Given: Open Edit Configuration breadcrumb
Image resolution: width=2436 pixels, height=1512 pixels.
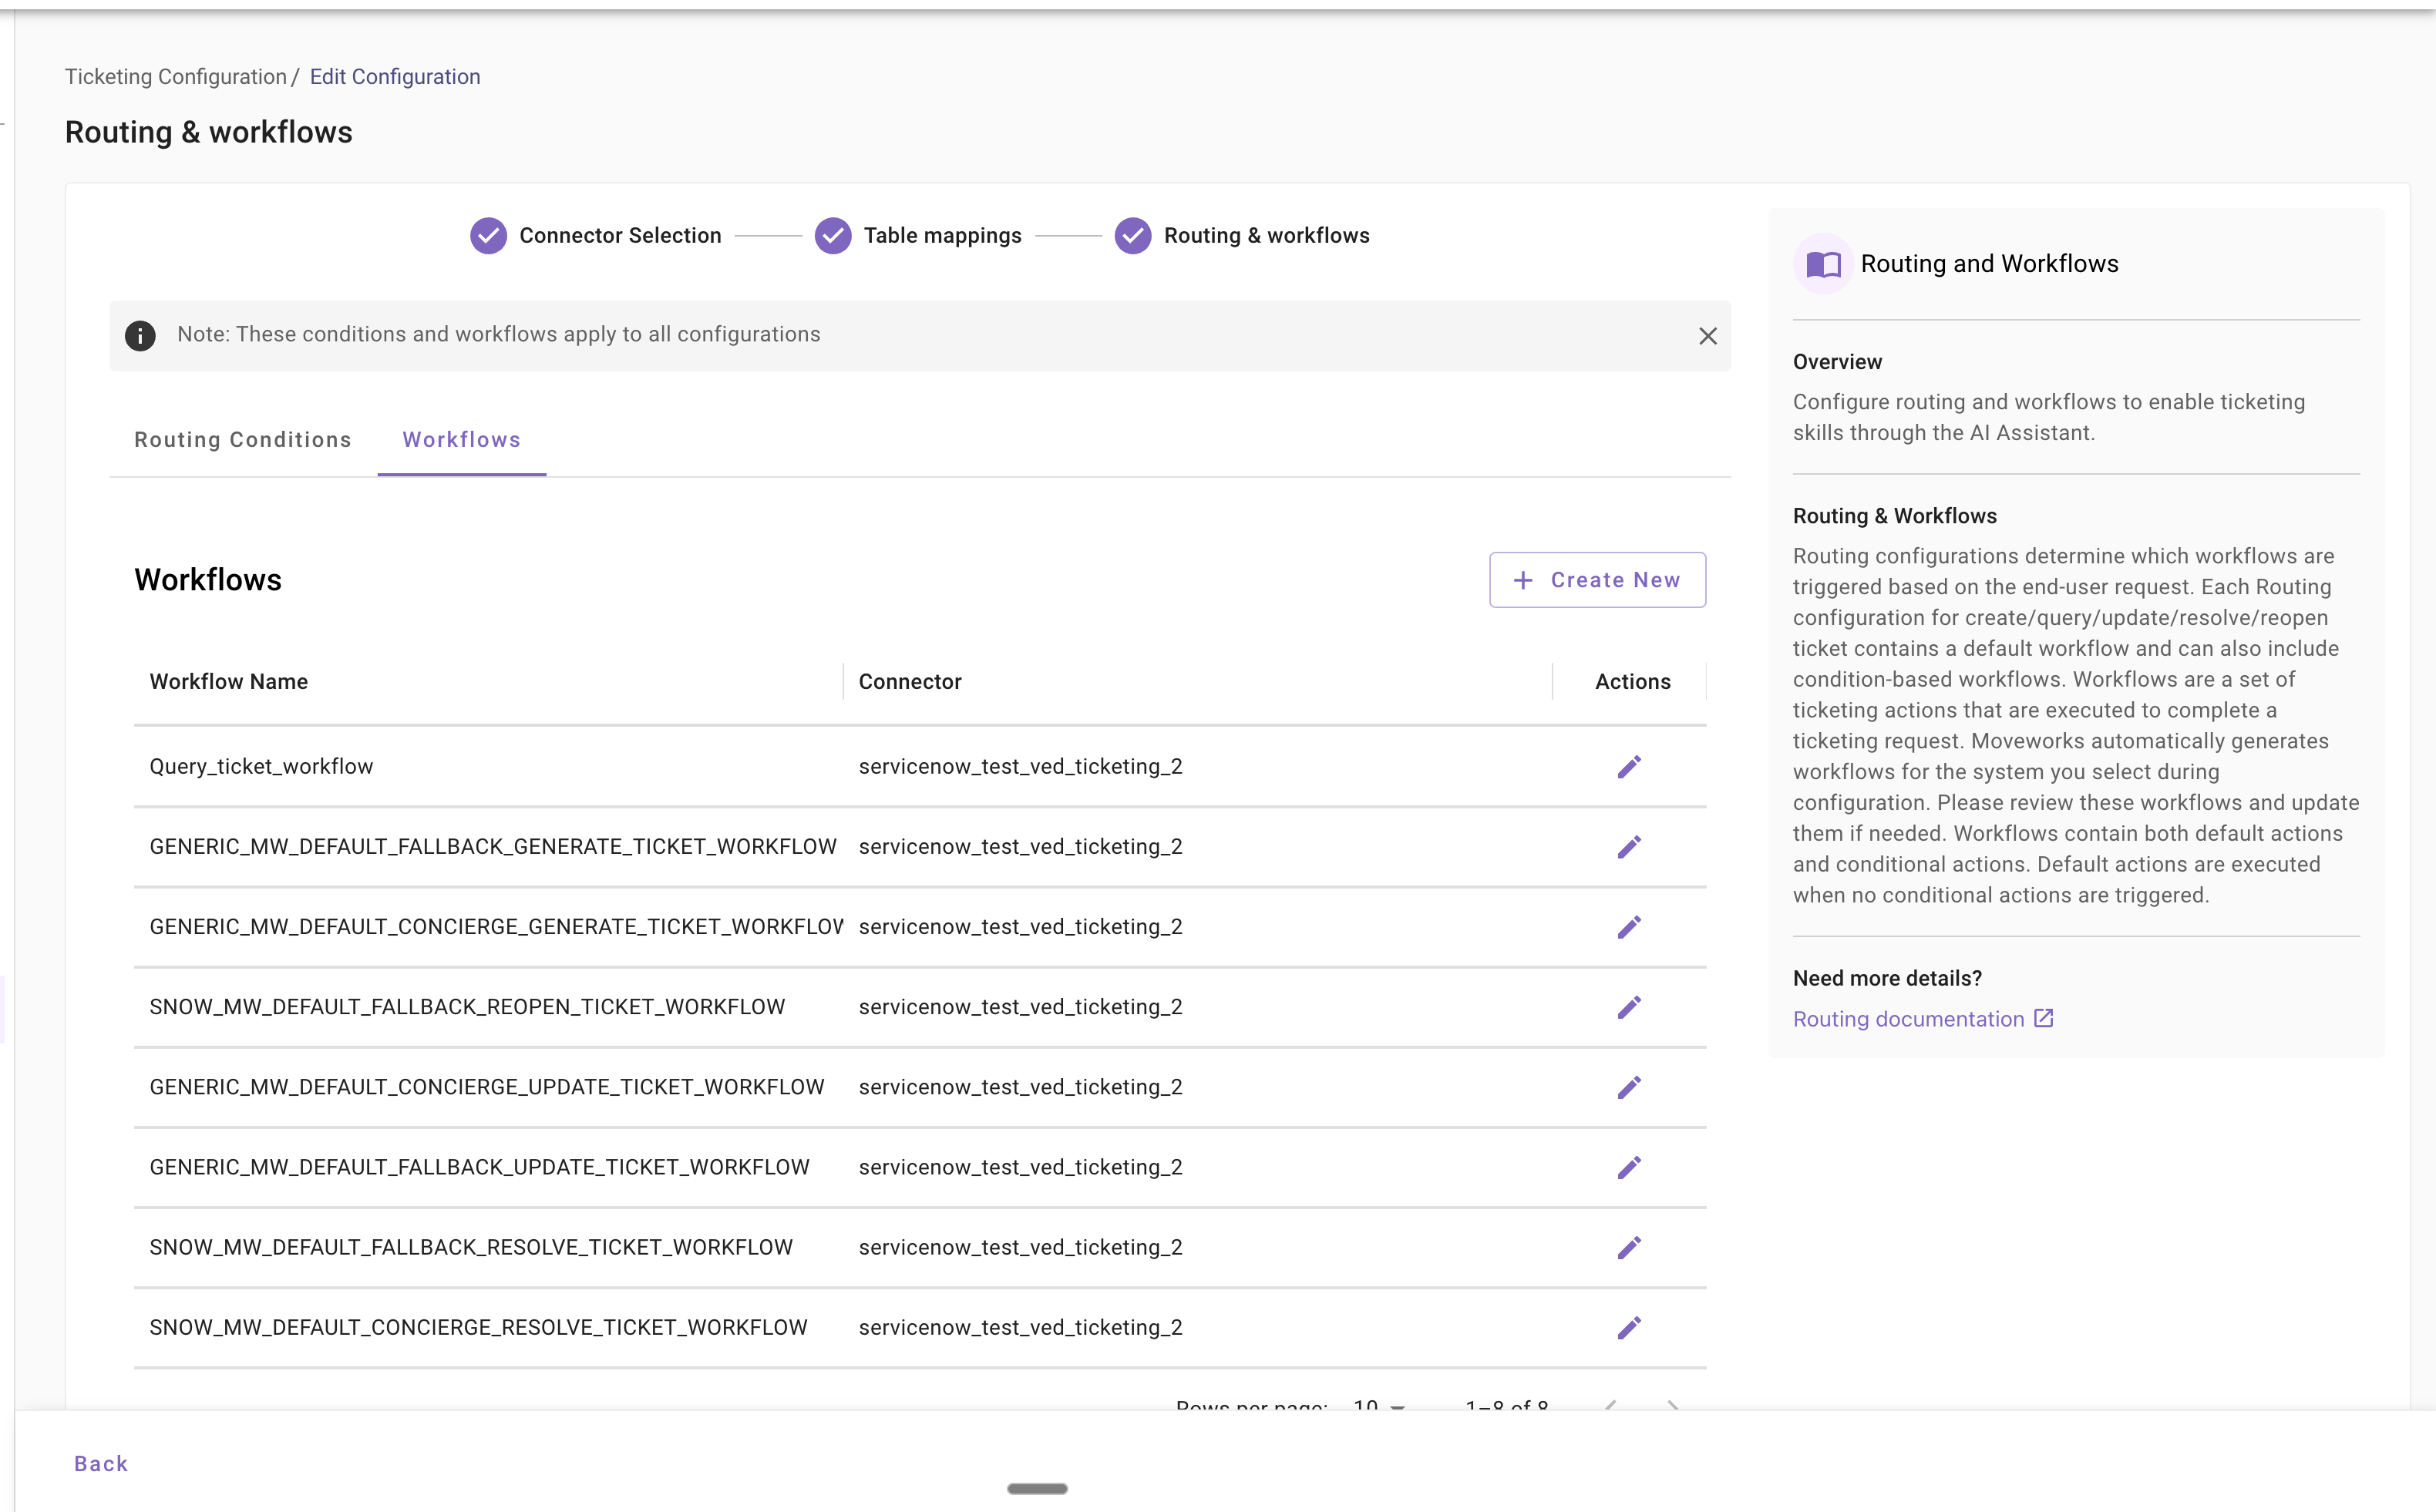Looking at the screenshot, I should click(x=395, y=77).
